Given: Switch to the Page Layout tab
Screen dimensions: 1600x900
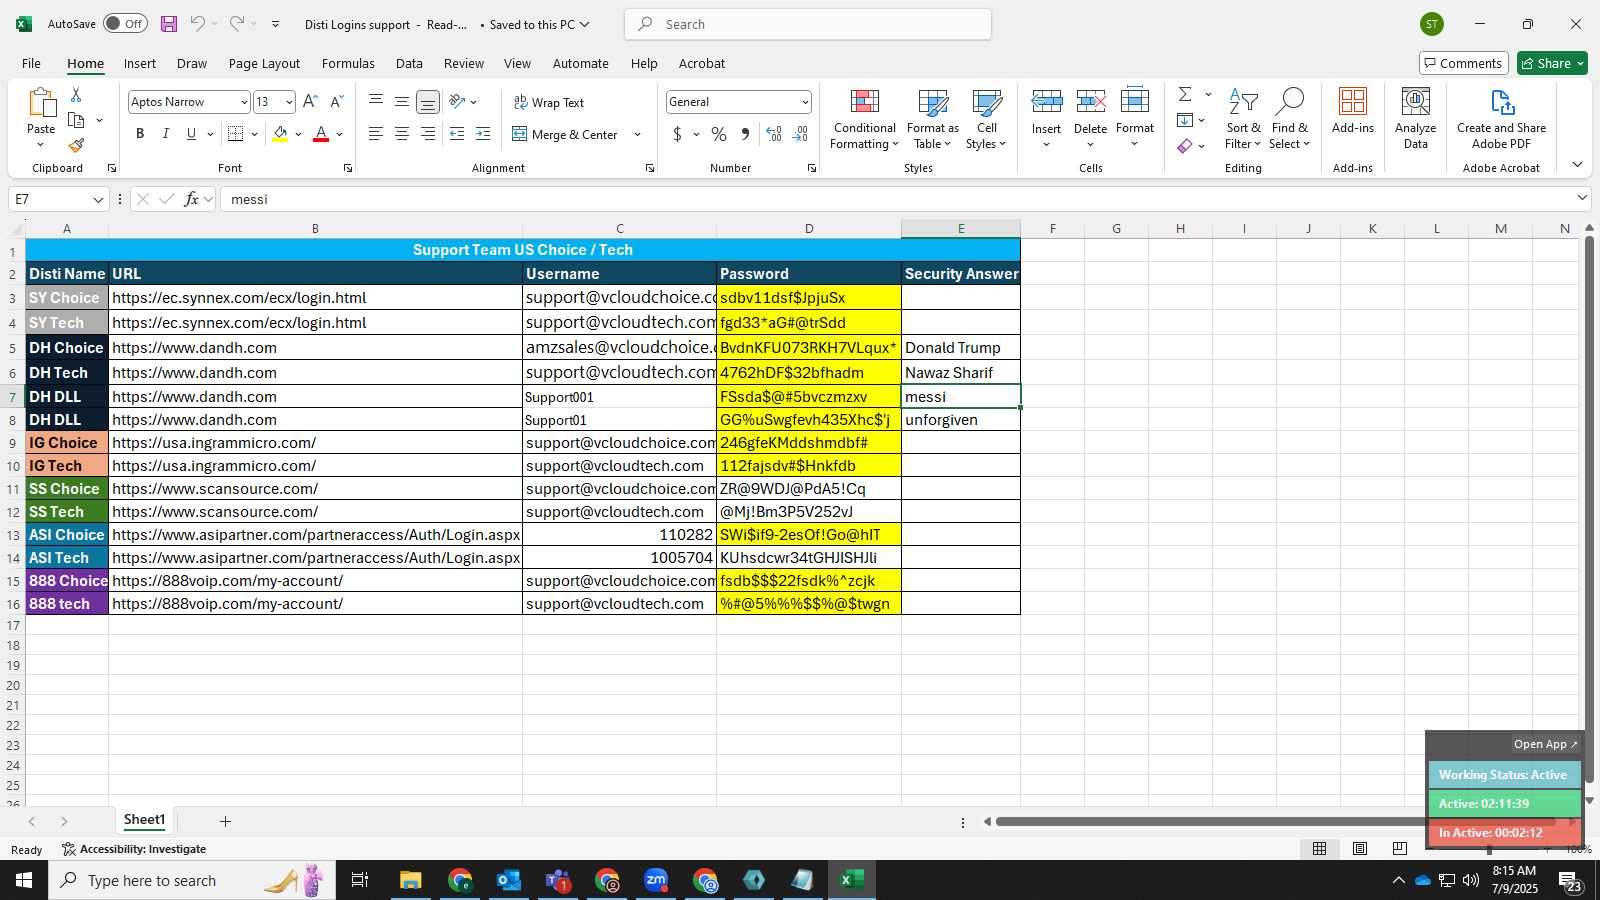Looking at the screenshot, I should [264, 63].
